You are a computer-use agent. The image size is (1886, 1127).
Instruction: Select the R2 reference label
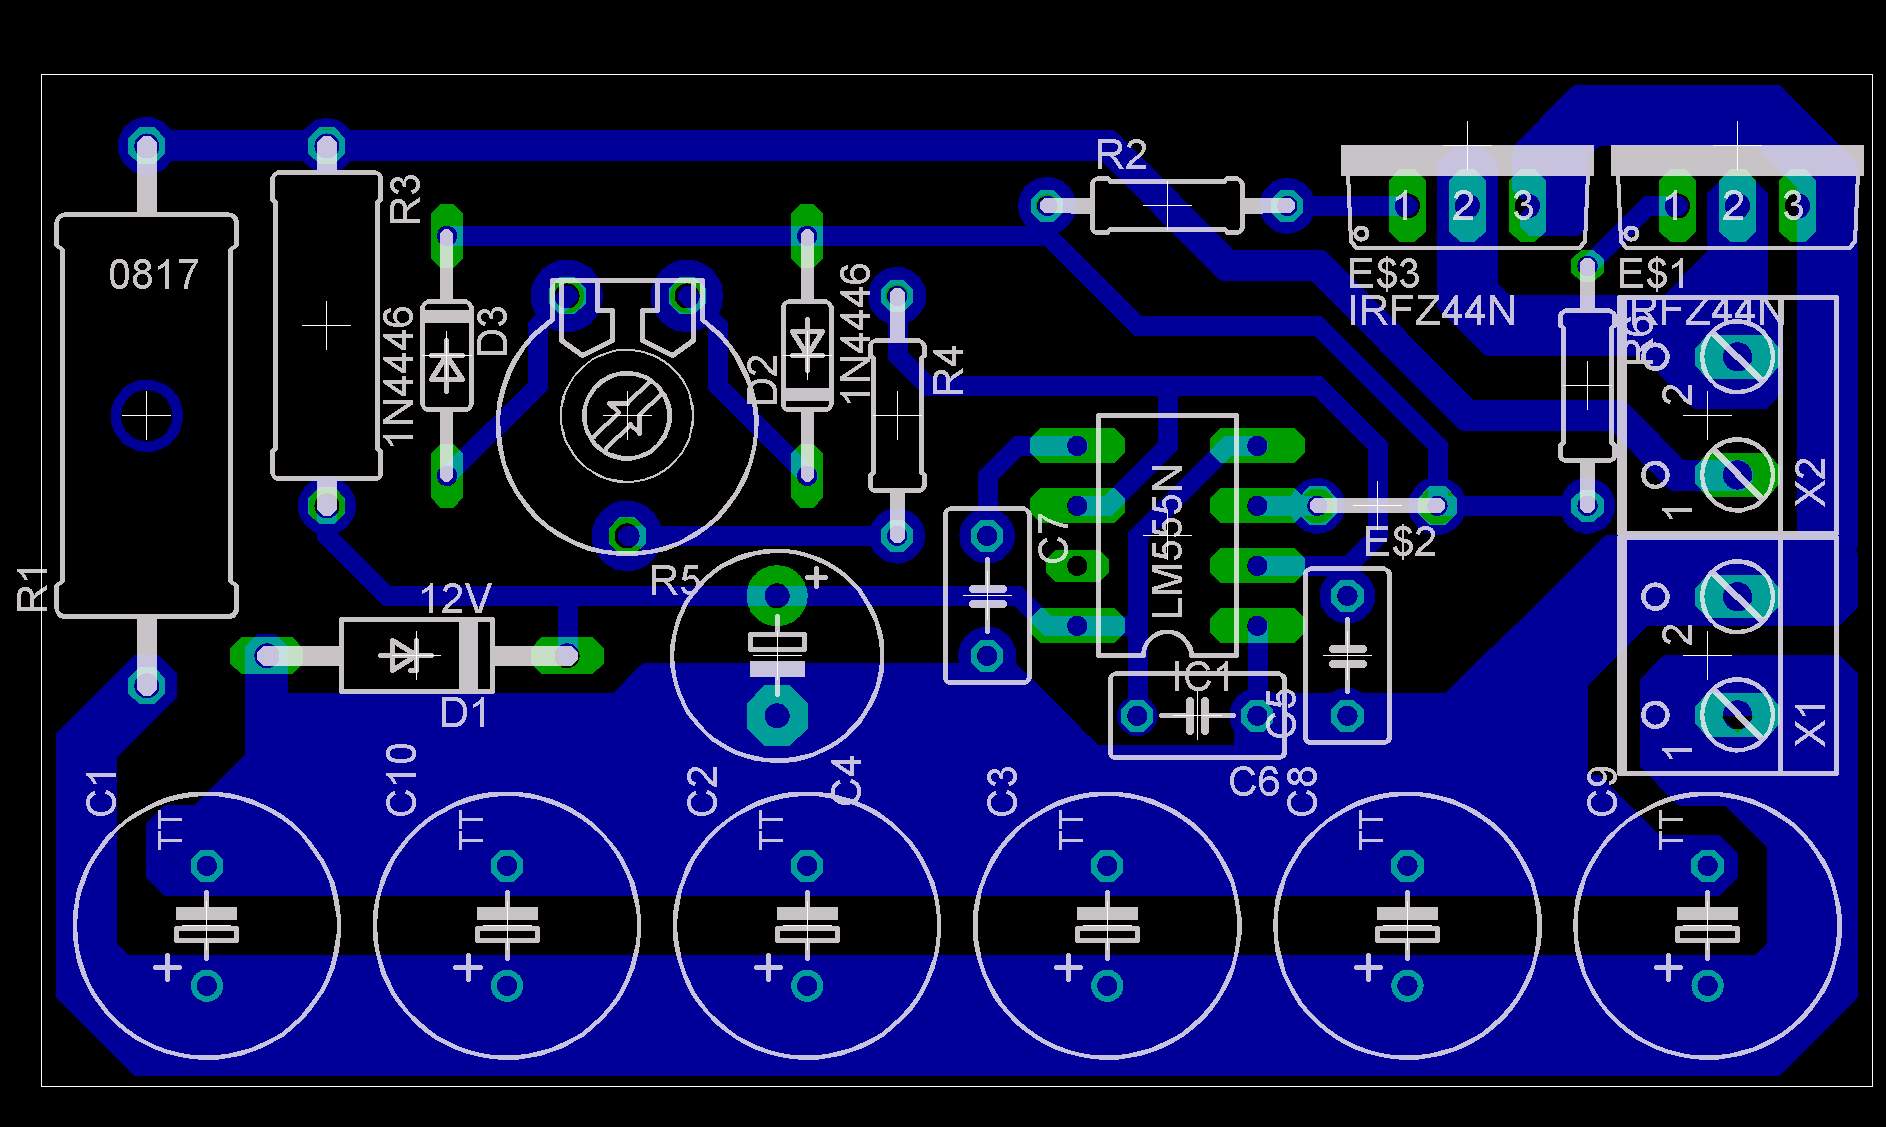click(1121, 155)
